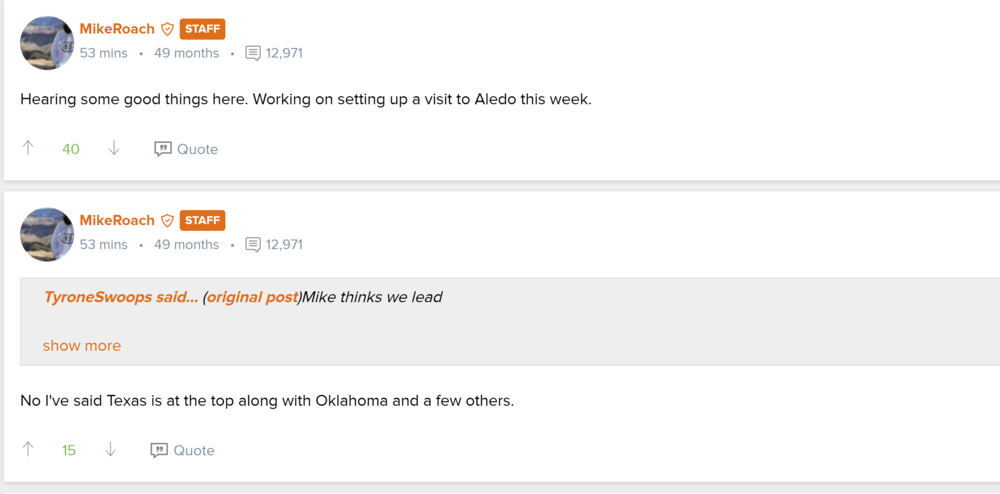This screenshot has width=1000, height=494.
Task: Click the STAFF badge in second post
Action: click(203, 220)
